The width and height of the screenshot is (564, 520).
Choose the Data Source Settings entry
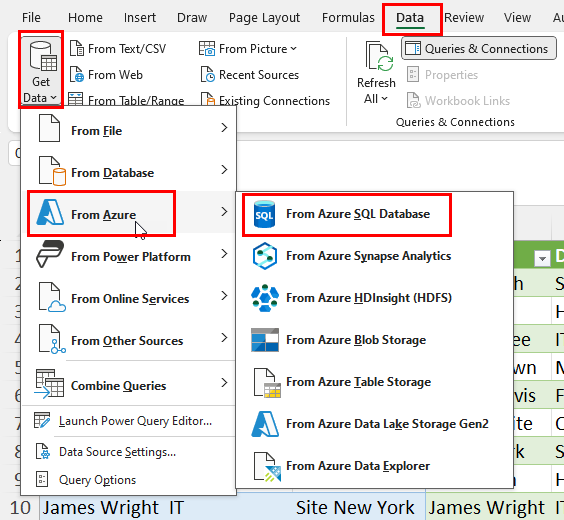[128, 452]
